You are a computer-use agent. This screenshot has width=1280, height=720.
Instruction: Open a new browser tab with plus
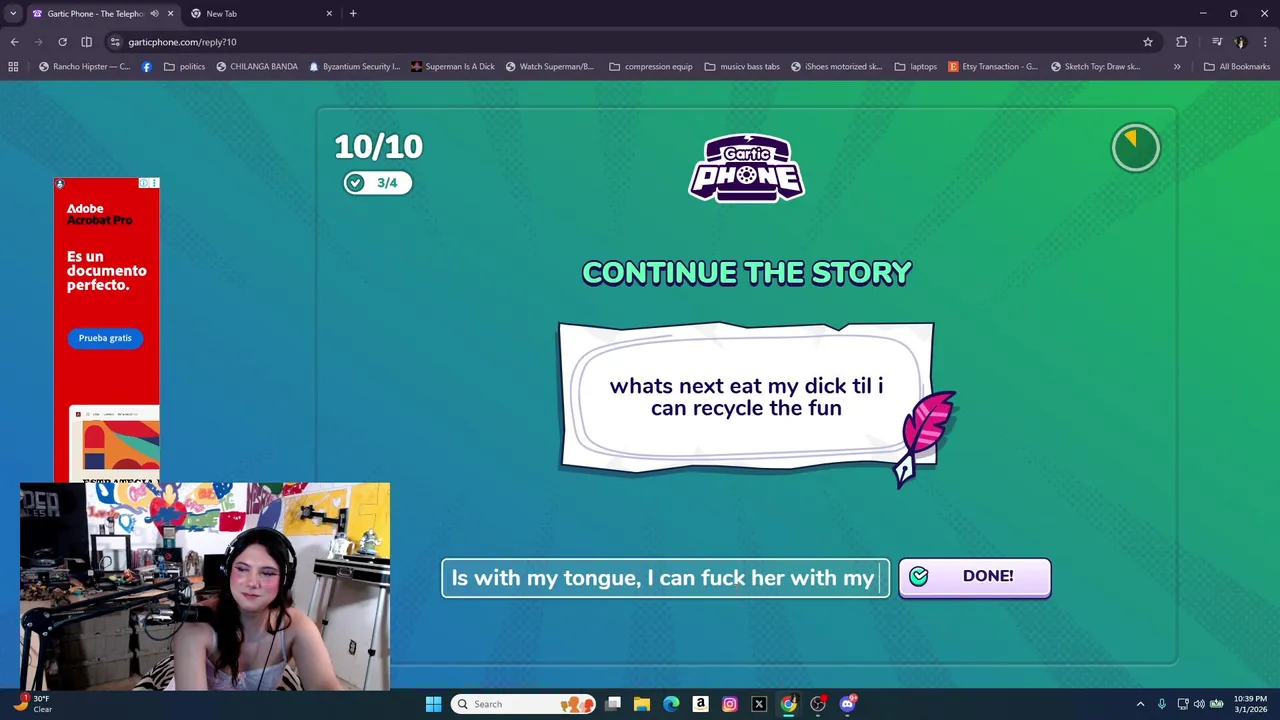[x=353, y=14]
